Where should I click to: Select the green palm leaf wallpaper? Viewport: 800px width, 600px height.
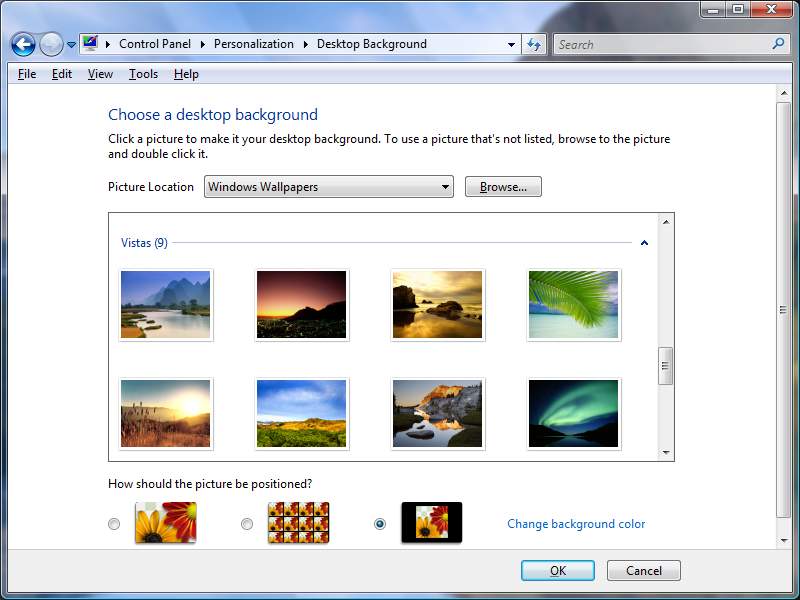point(573,305)
